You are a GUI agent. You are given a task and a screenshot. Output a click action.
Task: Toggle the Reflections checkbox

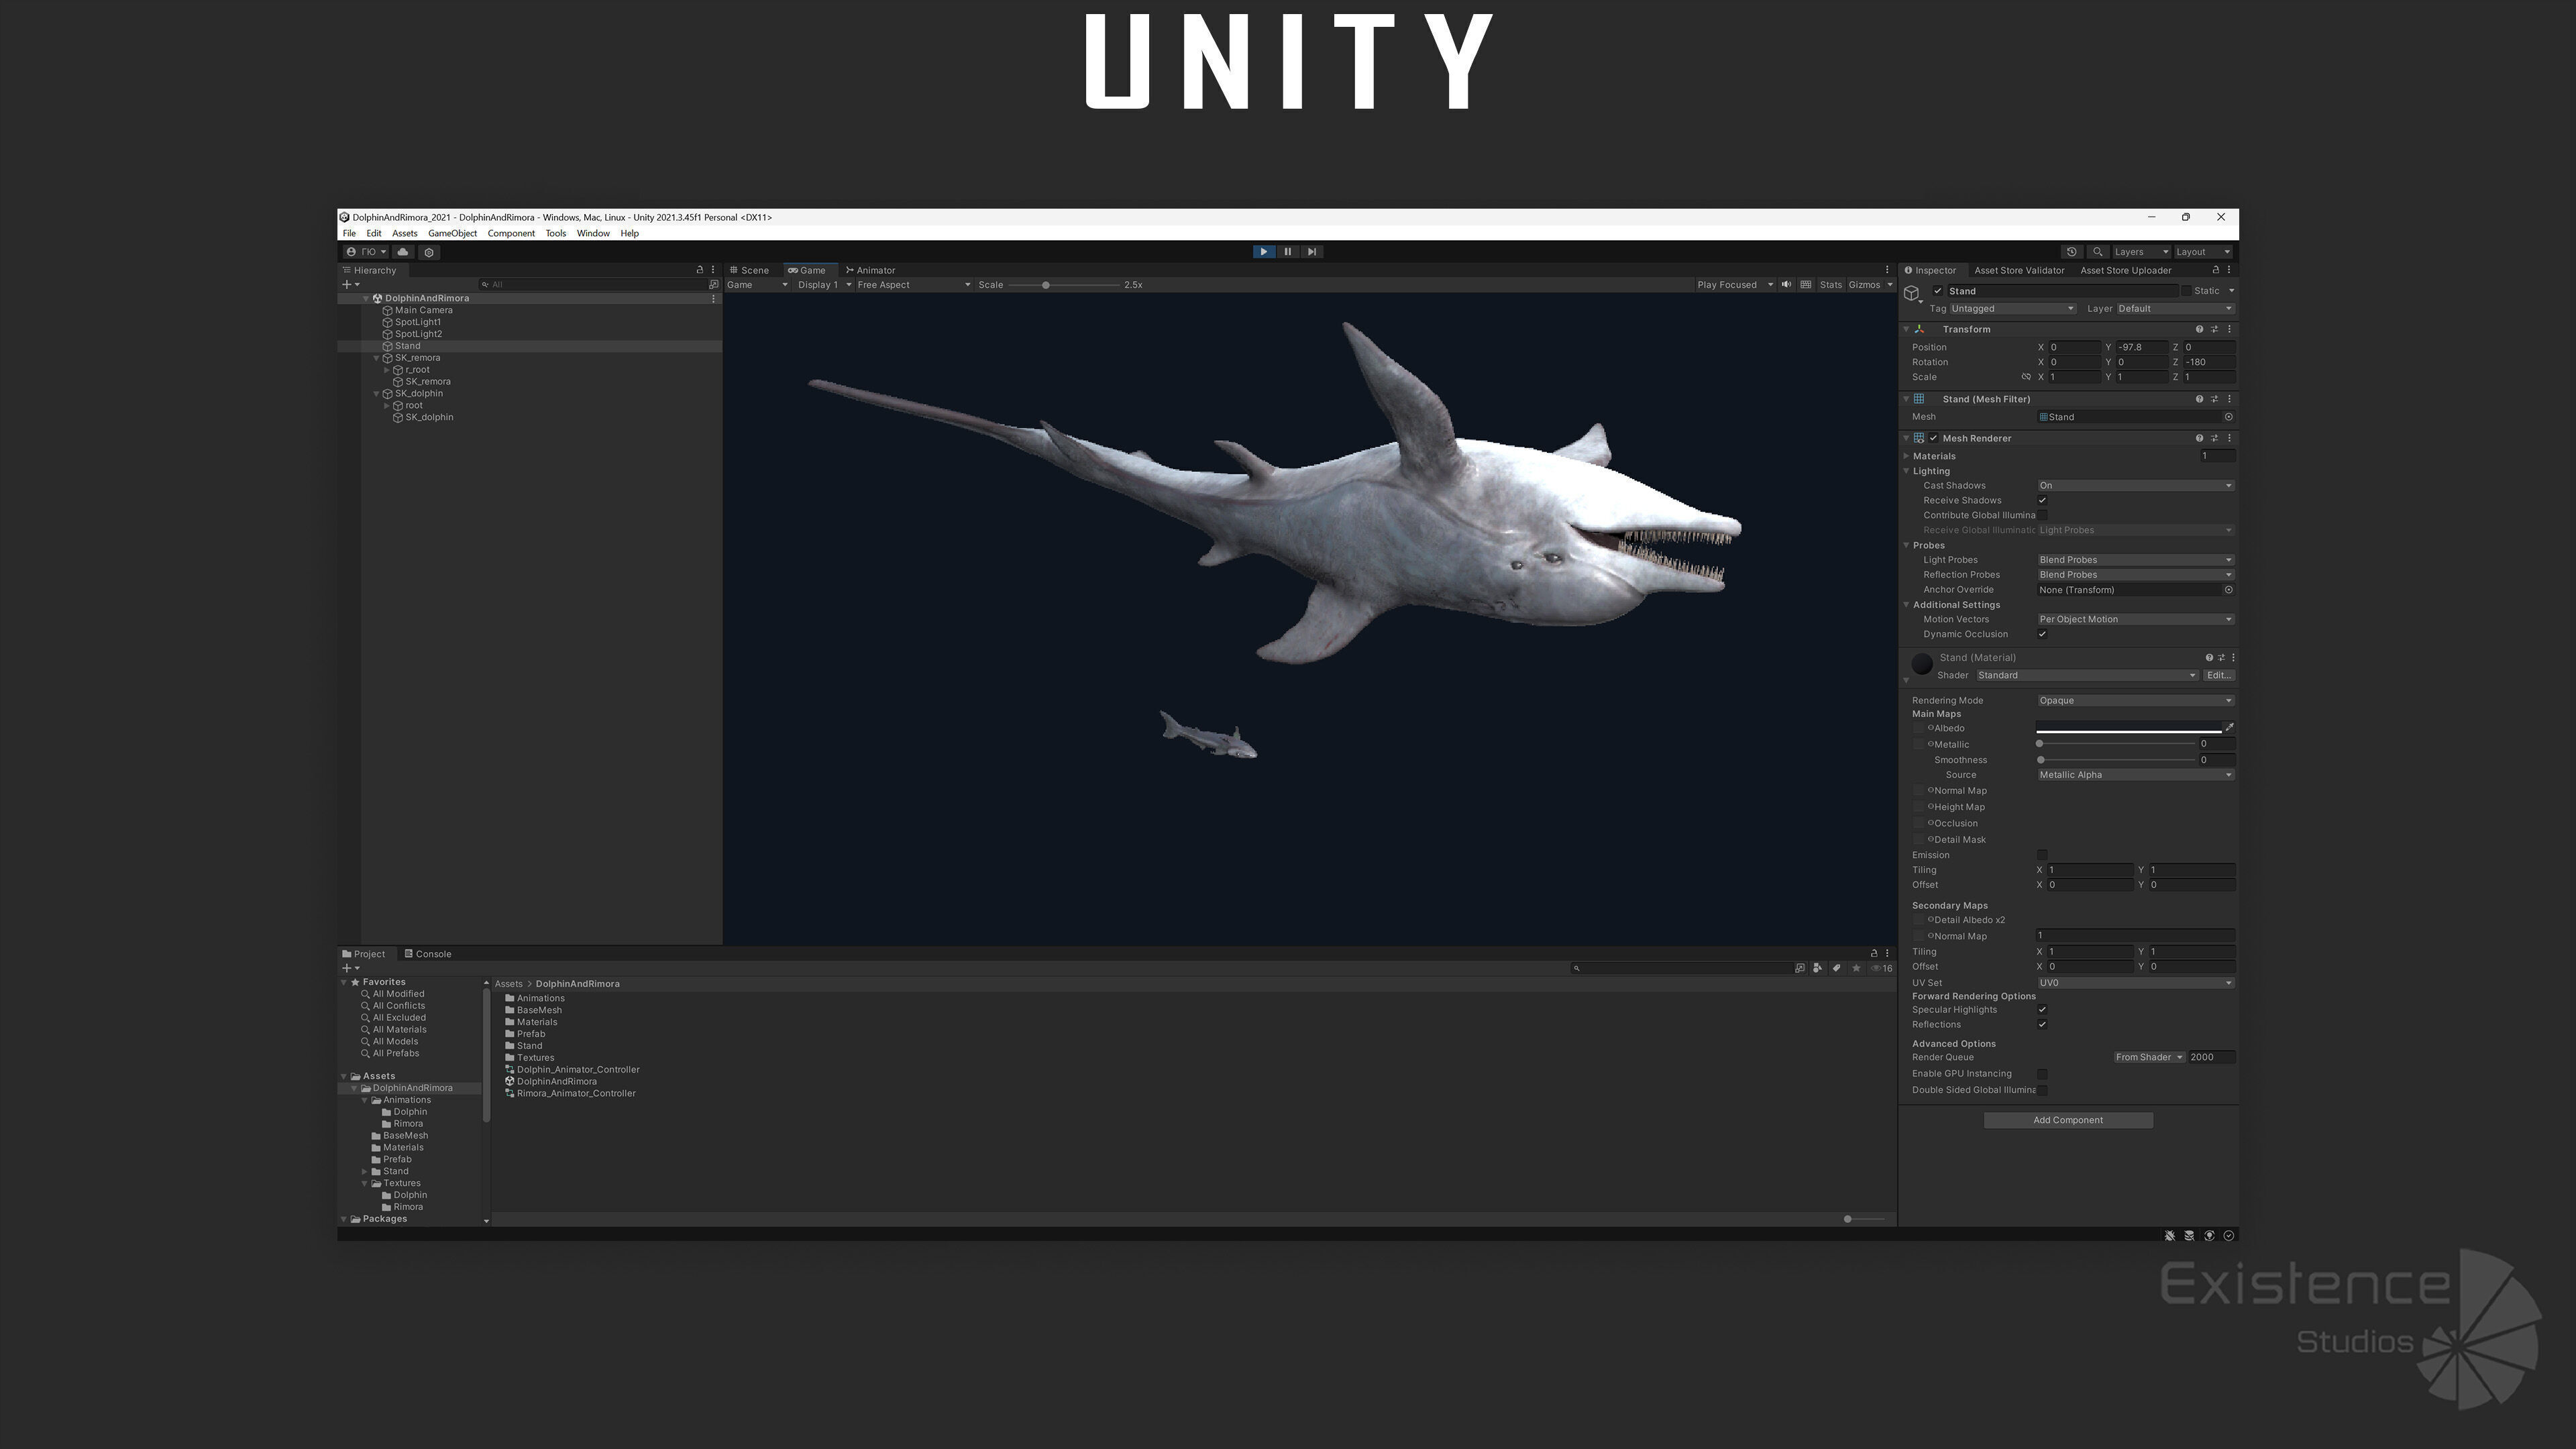tap(2042, 1025)
